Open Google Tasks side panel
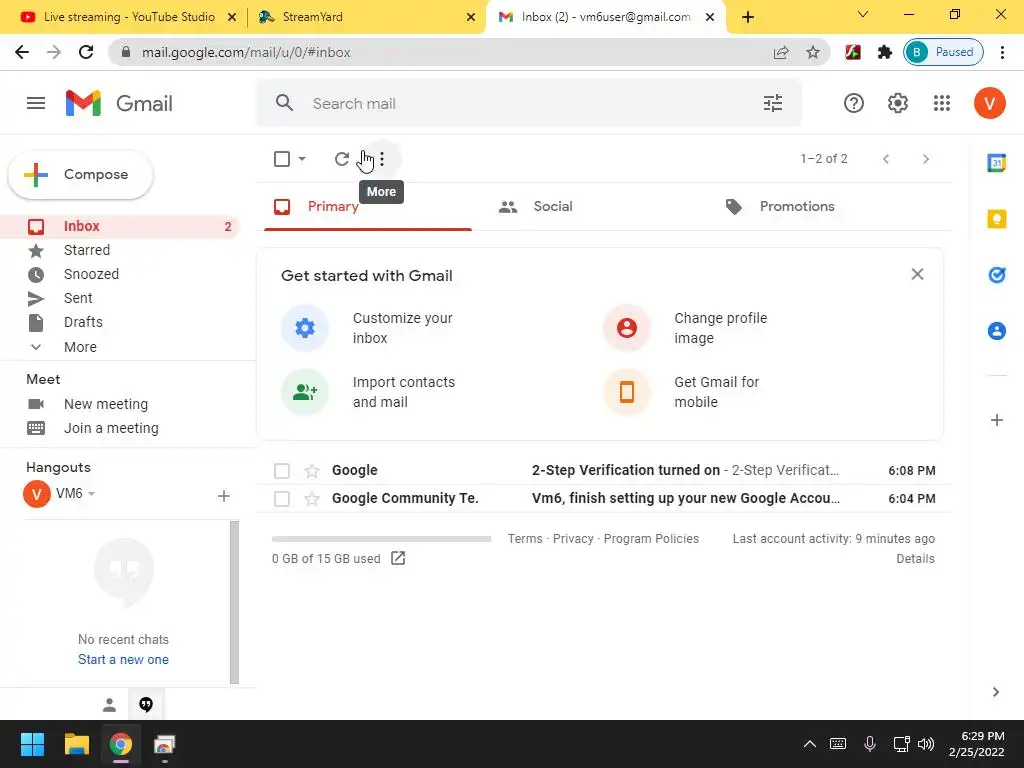 [x=996, y=275]
